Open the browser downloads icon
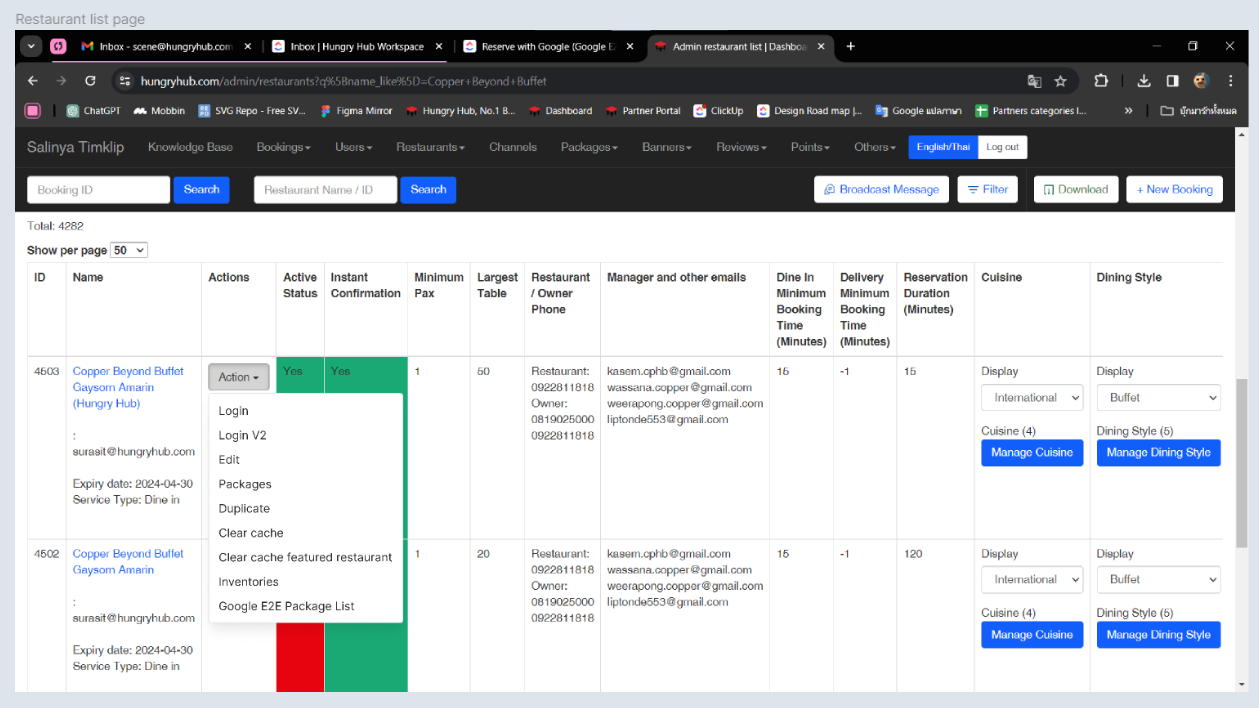The width and height of the screenshot is (1259, 708). click(1144, 81)
